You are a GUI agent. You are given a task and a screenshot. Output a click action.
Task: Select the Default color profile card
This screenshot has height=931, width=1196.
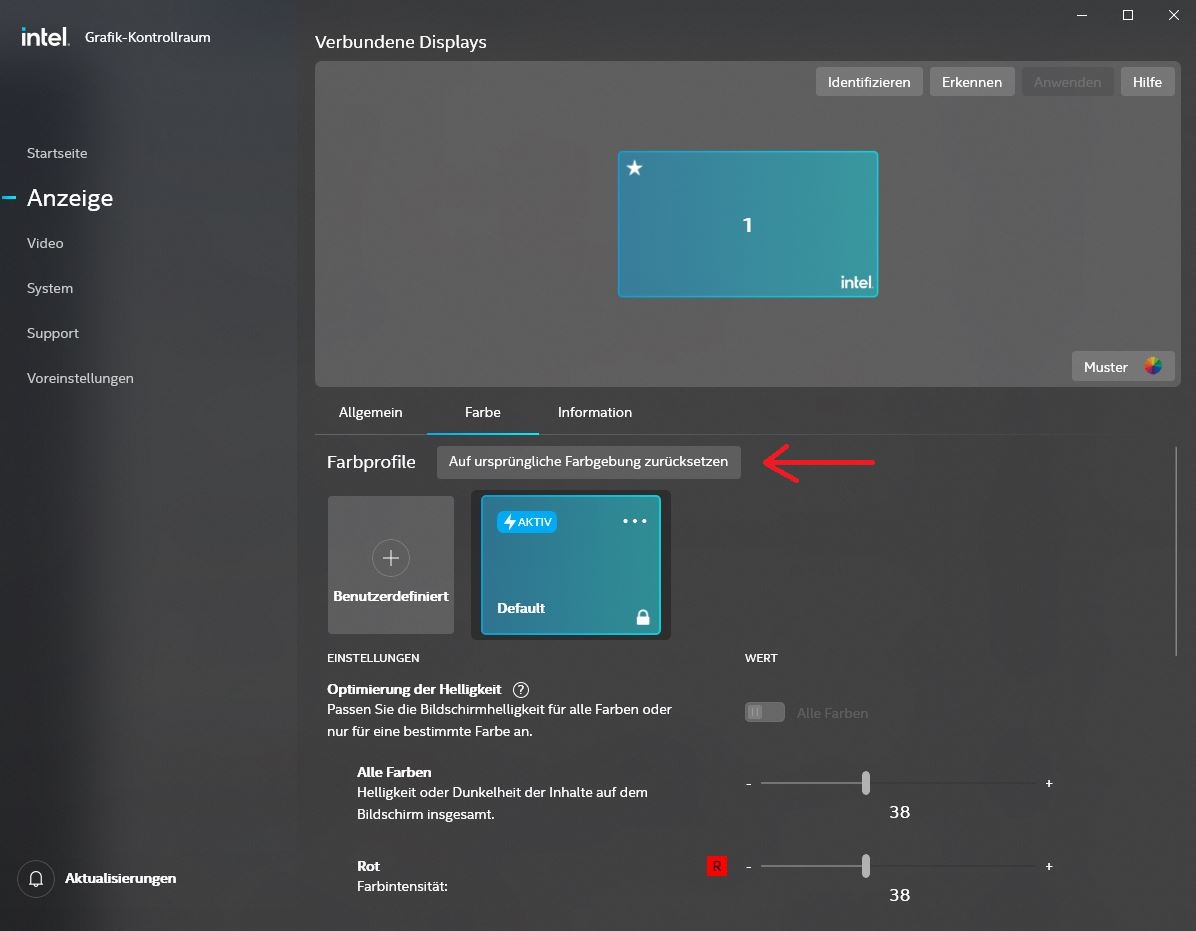click(571, 565)
